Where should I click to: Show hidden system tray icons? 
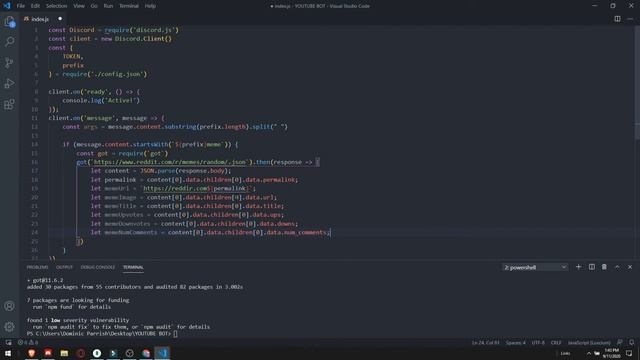(x=589, y=353)
